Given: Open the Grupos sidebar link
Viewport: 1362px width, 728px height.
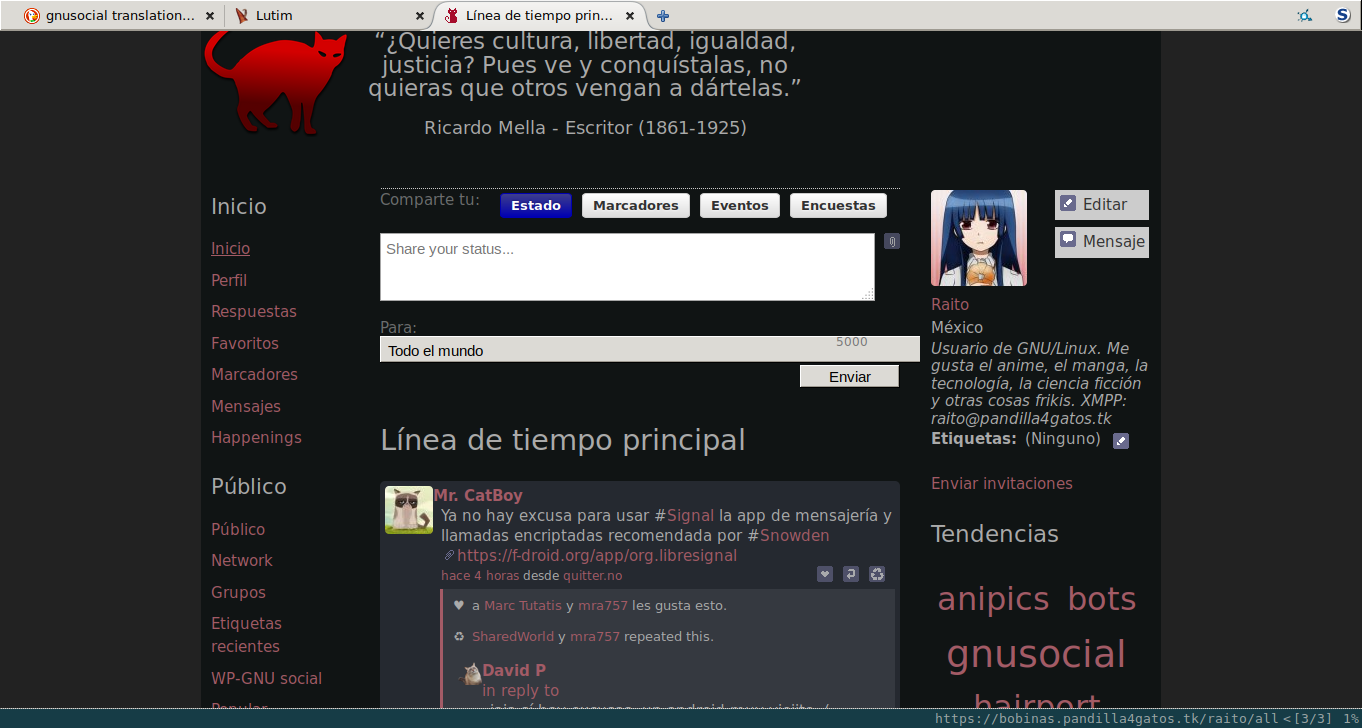Looking at the screenshot, I should pos(238,592).
